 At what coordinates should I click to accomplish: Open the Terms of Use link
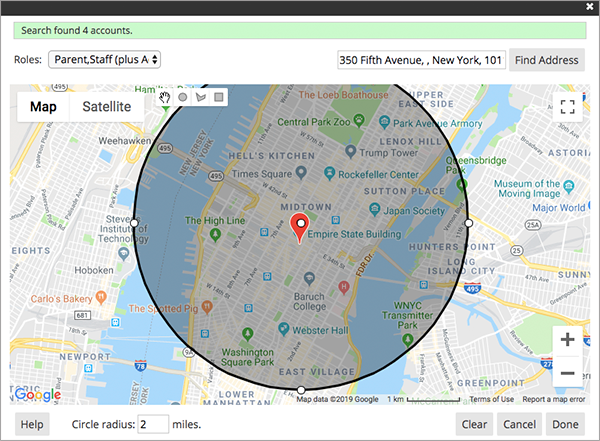(492, 399)
